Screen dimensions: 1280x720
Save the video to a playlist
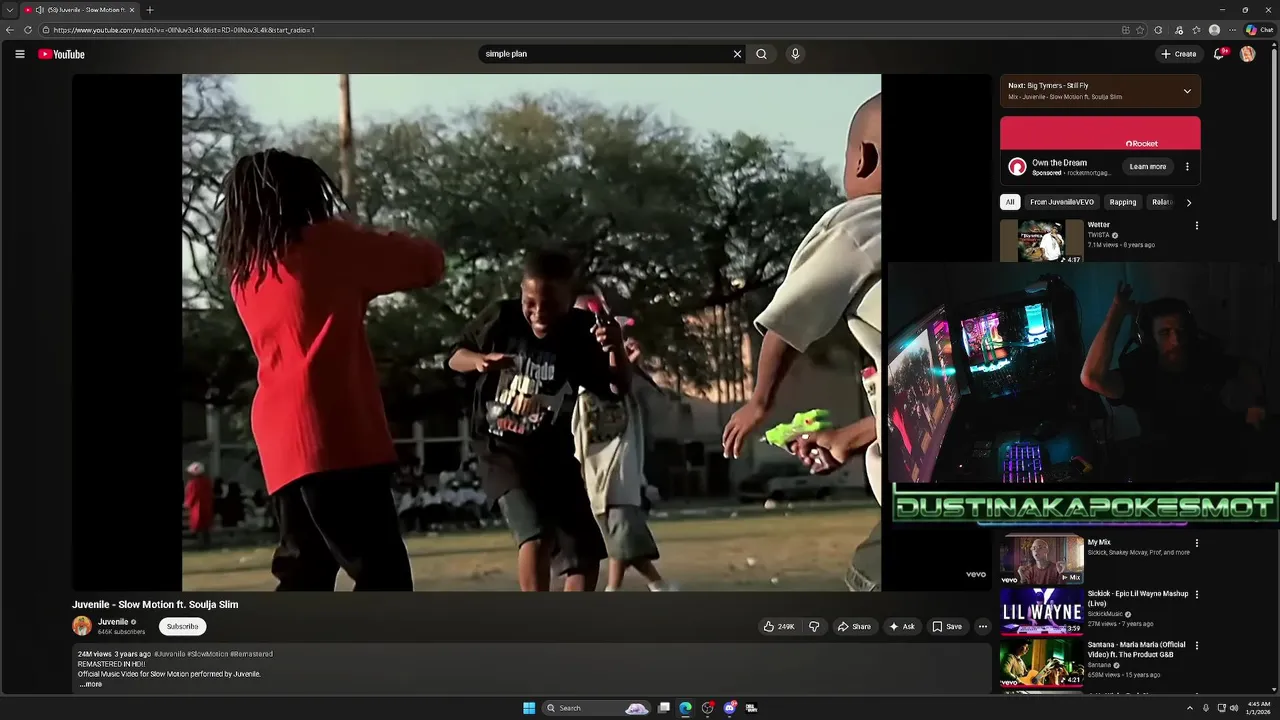point(947,627)
